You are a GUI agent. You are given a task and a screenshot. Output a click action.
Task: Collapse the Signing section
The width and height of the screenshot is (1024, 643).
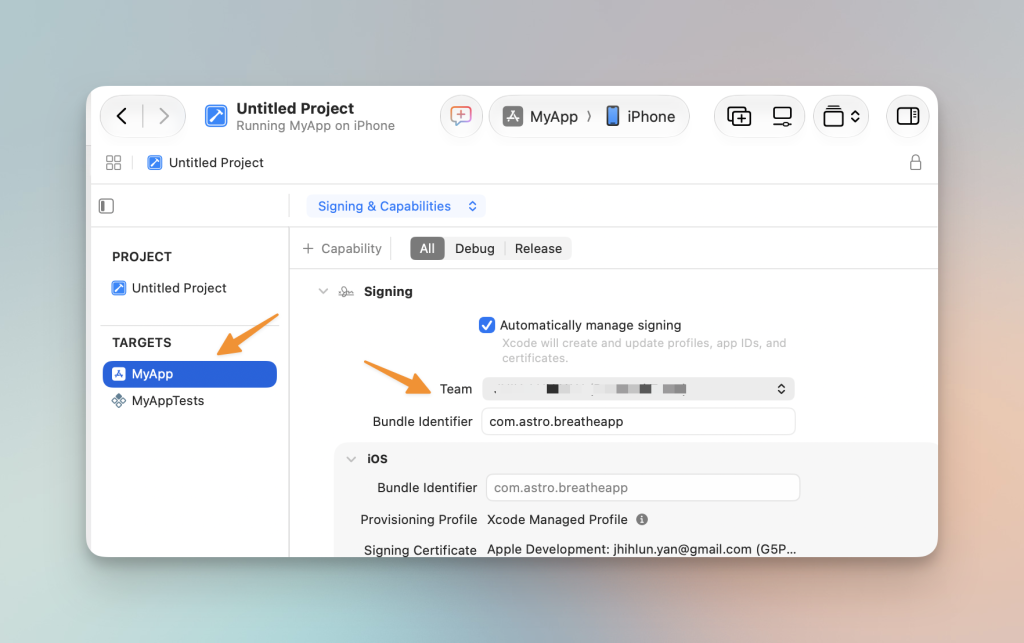(323, 291)
